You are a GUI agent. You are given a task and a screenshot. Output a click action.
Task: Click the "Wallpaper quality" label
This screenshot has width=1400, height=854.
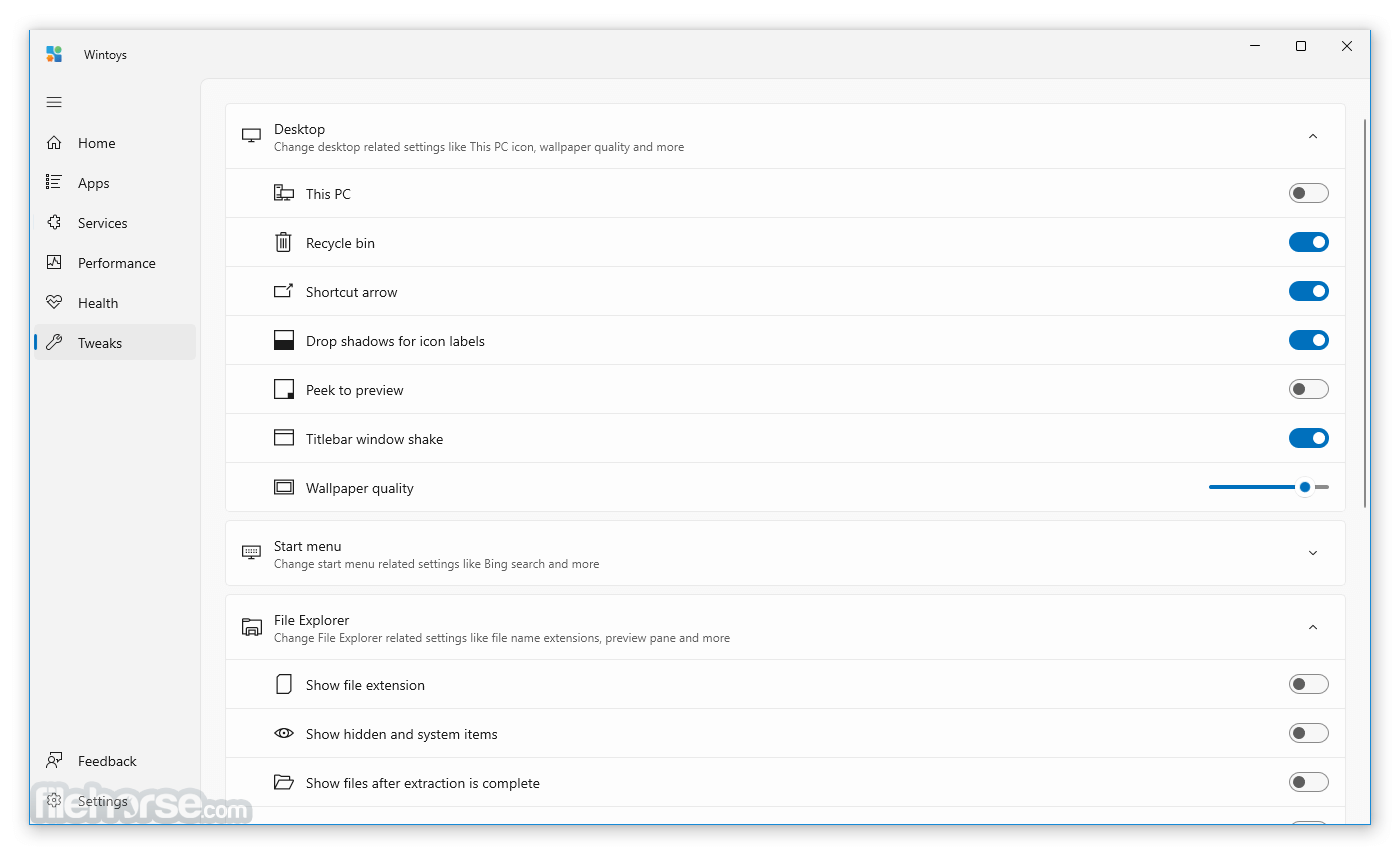(359, 488)
